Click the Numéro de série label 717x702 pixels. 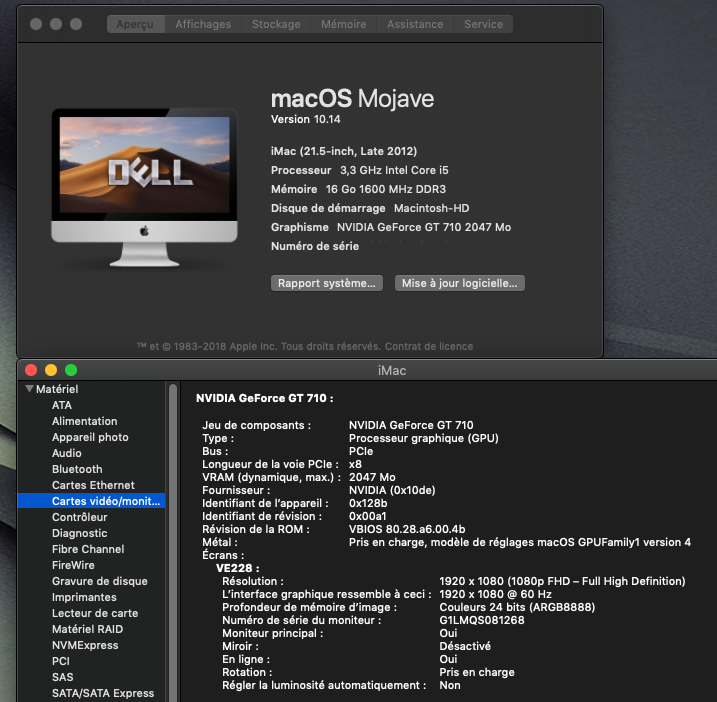(x=315, y=247)
